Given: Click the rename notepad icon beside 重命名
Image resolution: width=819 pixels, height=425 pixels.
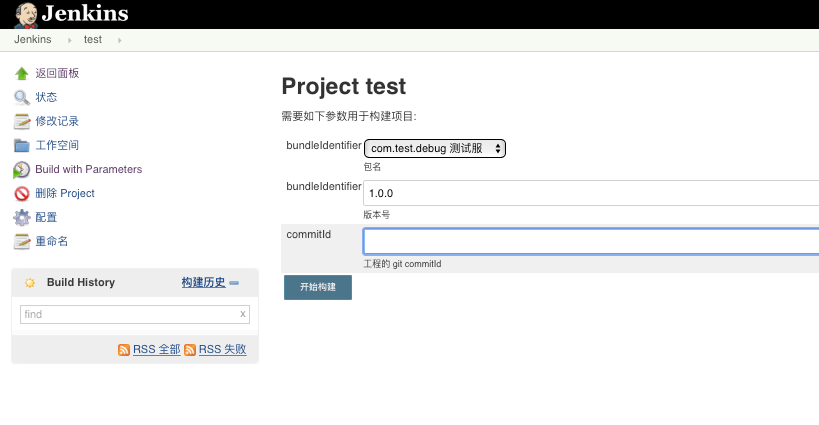Looking at the screenshot, I should [x=21, y=242].
